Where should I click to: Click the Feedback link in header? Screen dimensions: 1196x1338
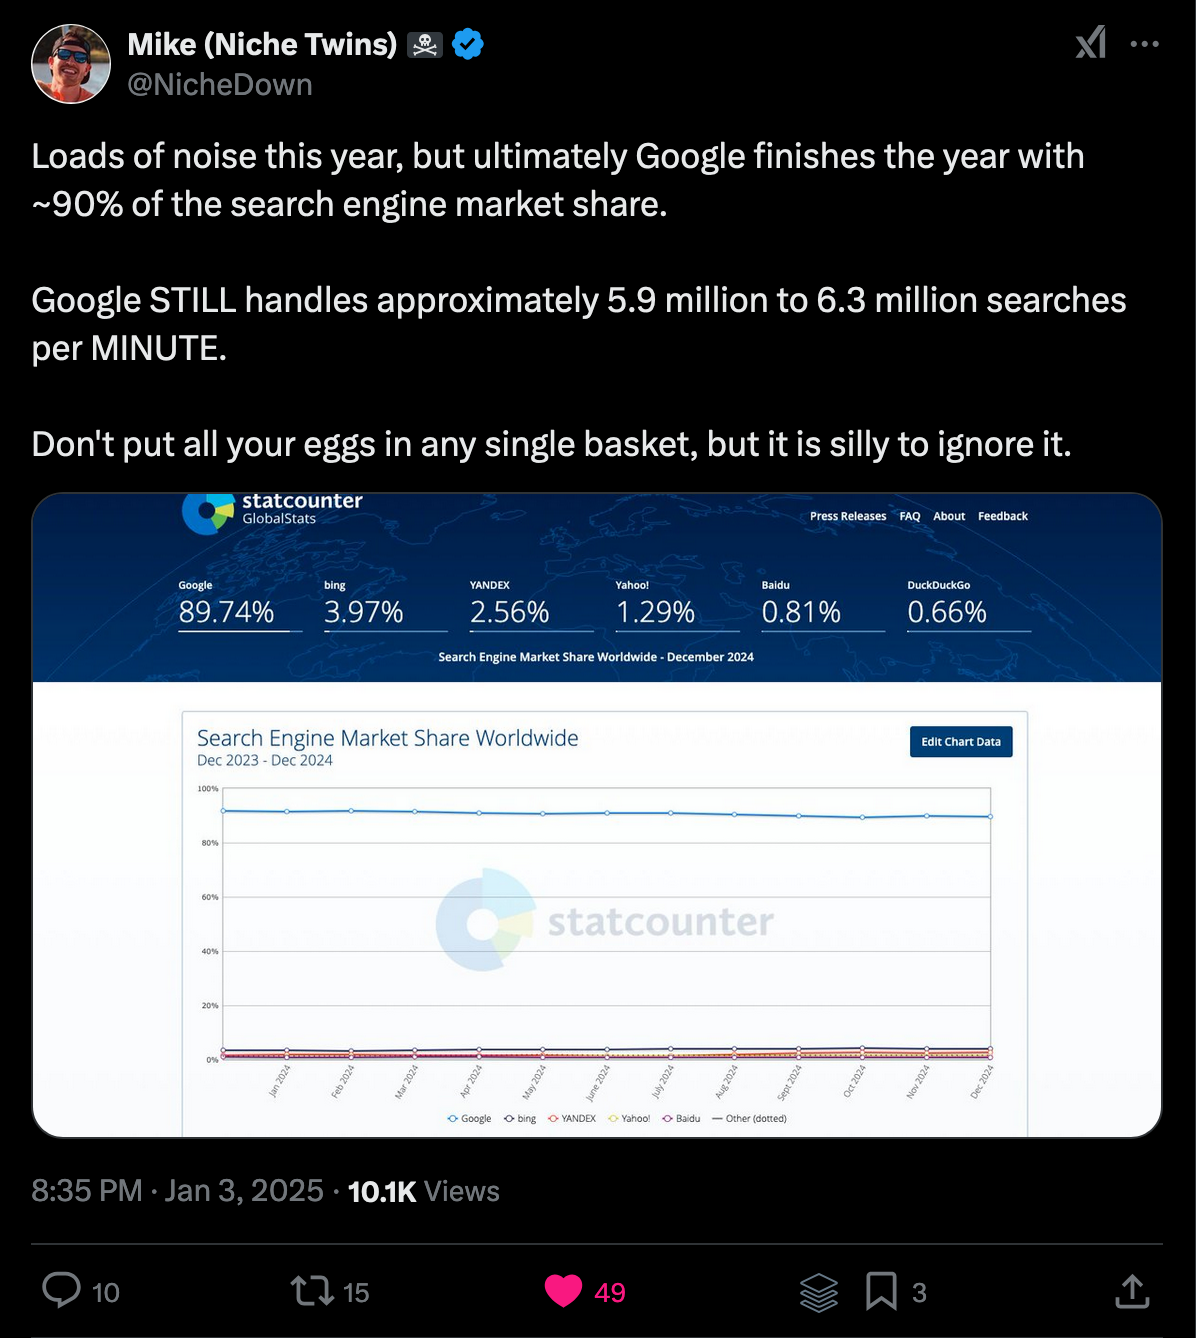pos(1002,516)
